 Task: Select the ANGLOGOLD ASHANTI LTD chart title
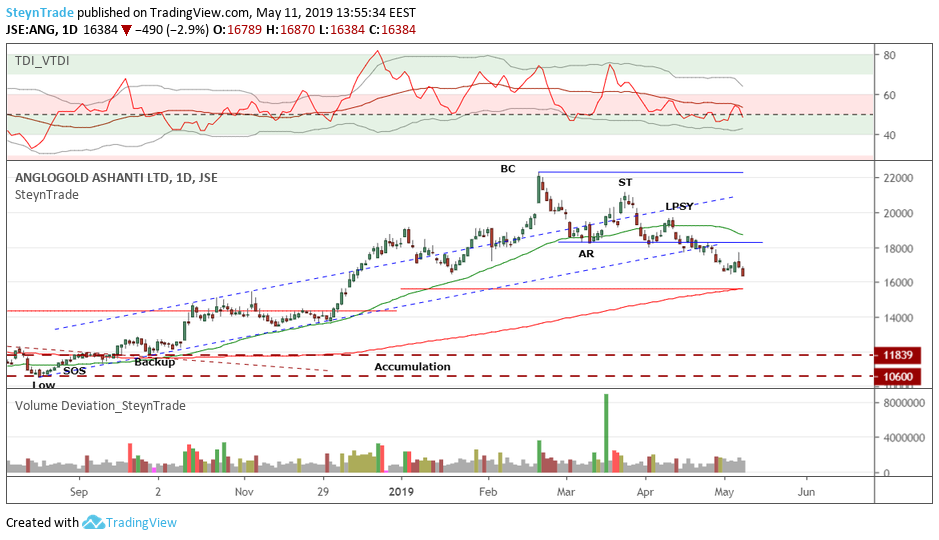click(x=116, y=178)
